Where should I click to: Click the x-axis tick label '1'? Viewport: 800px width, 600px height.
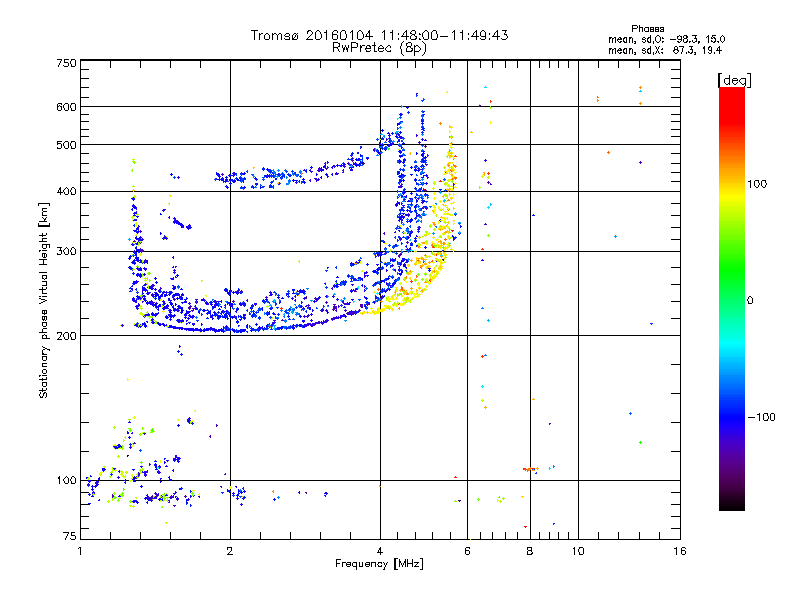click(x=80, y=551)
